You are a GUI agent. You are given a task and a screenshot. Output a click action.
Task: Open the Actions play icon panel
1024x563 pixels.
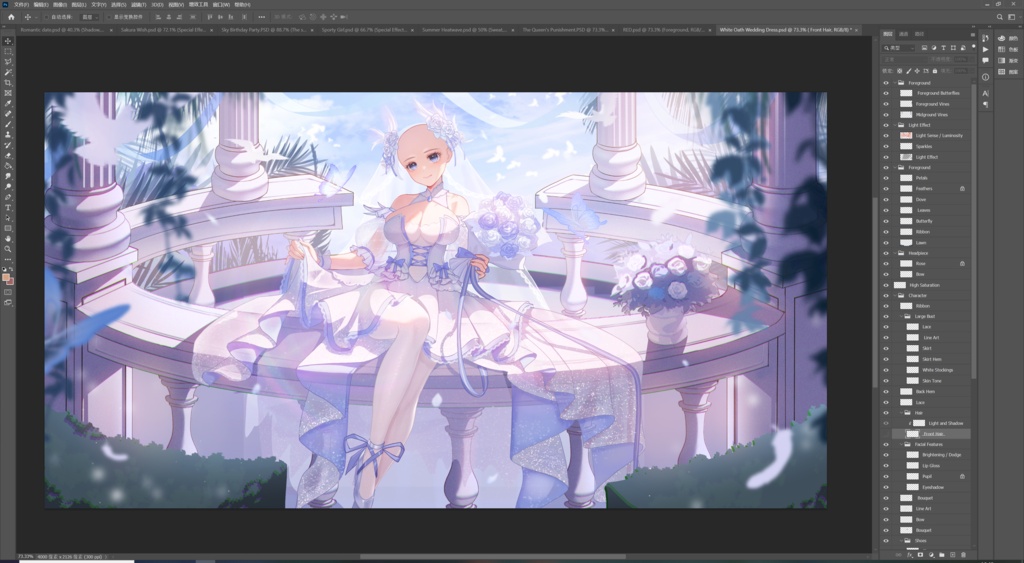pos(985,50)
